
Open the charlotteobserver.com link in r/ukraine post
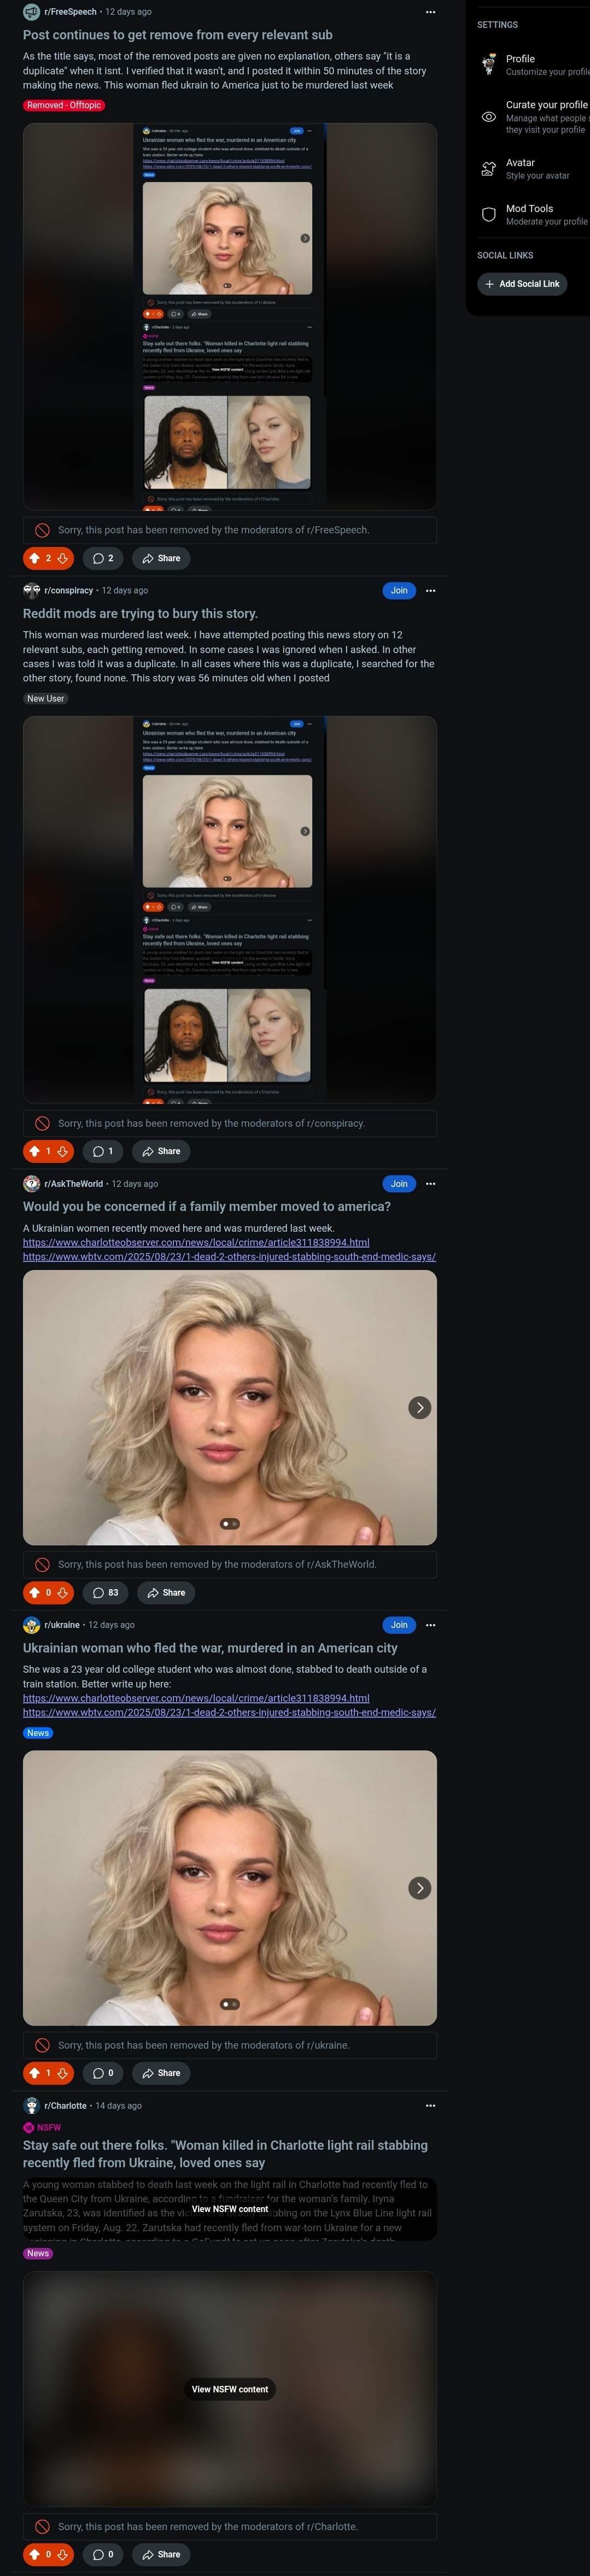pyautogui.click(x=196, y=1698)
